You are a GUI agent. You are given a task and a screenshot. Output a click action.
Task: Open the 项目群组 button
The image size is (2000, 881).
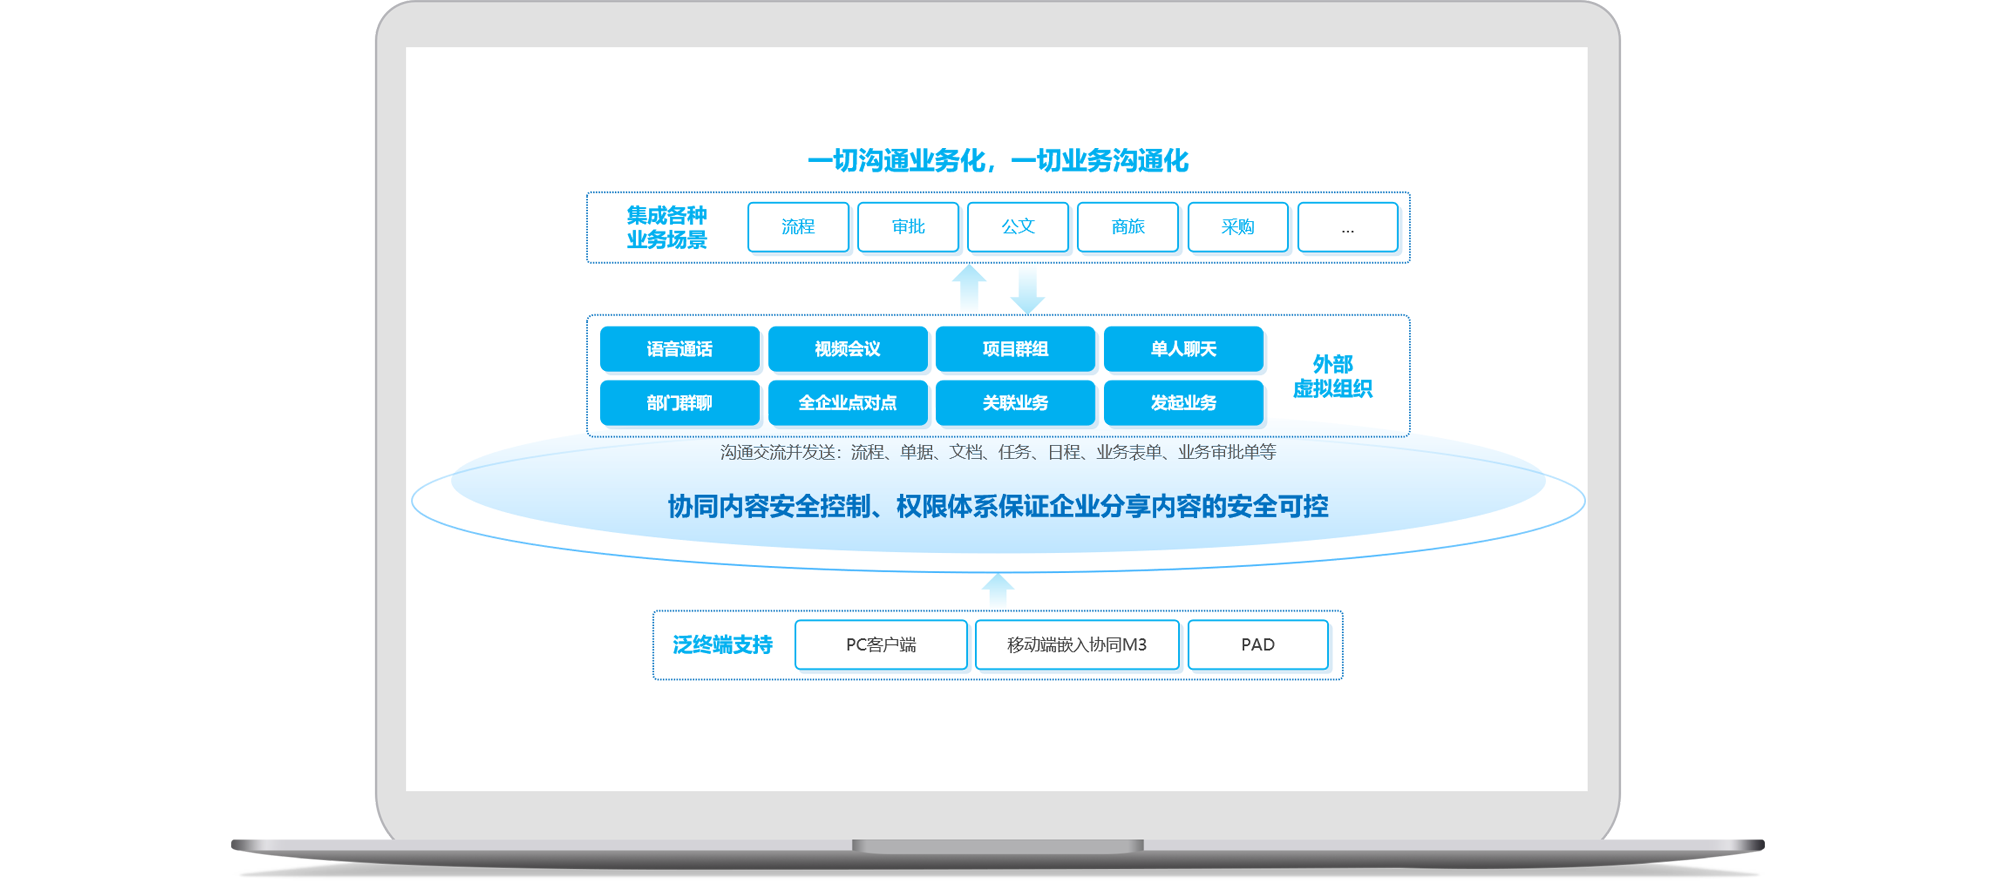pos(1015,349)
